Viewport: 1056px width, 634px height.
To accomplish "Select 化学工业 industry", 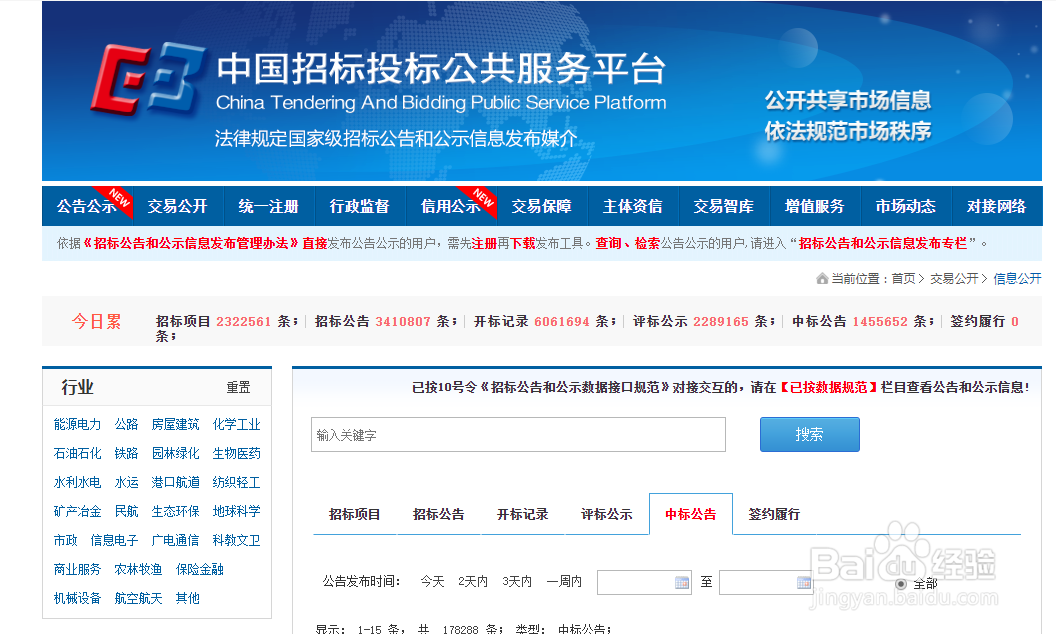I will pos(236,424).
